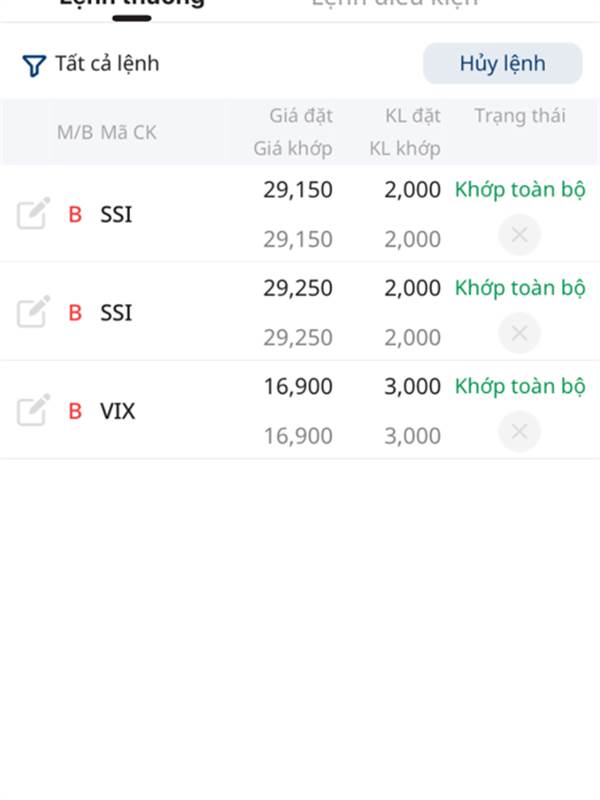Click the 'Trạng thái' column header
This screenshot has width=600, height=800.
519,115
